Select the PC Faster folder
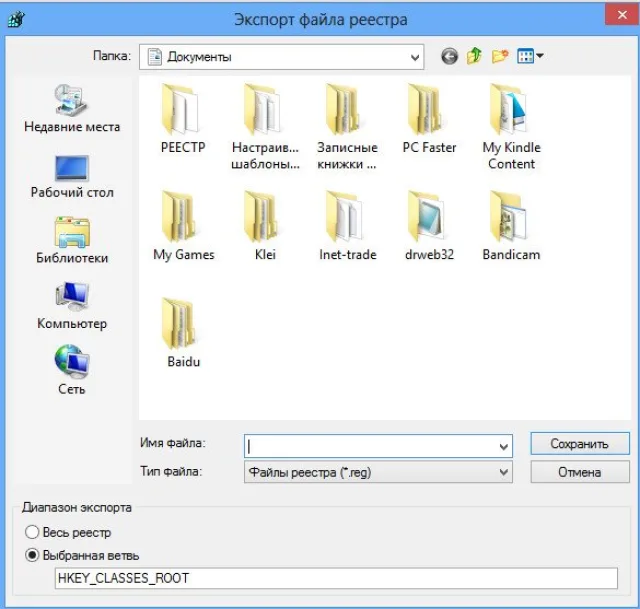The width and height of the screenshot is (640, 609). 429,119
